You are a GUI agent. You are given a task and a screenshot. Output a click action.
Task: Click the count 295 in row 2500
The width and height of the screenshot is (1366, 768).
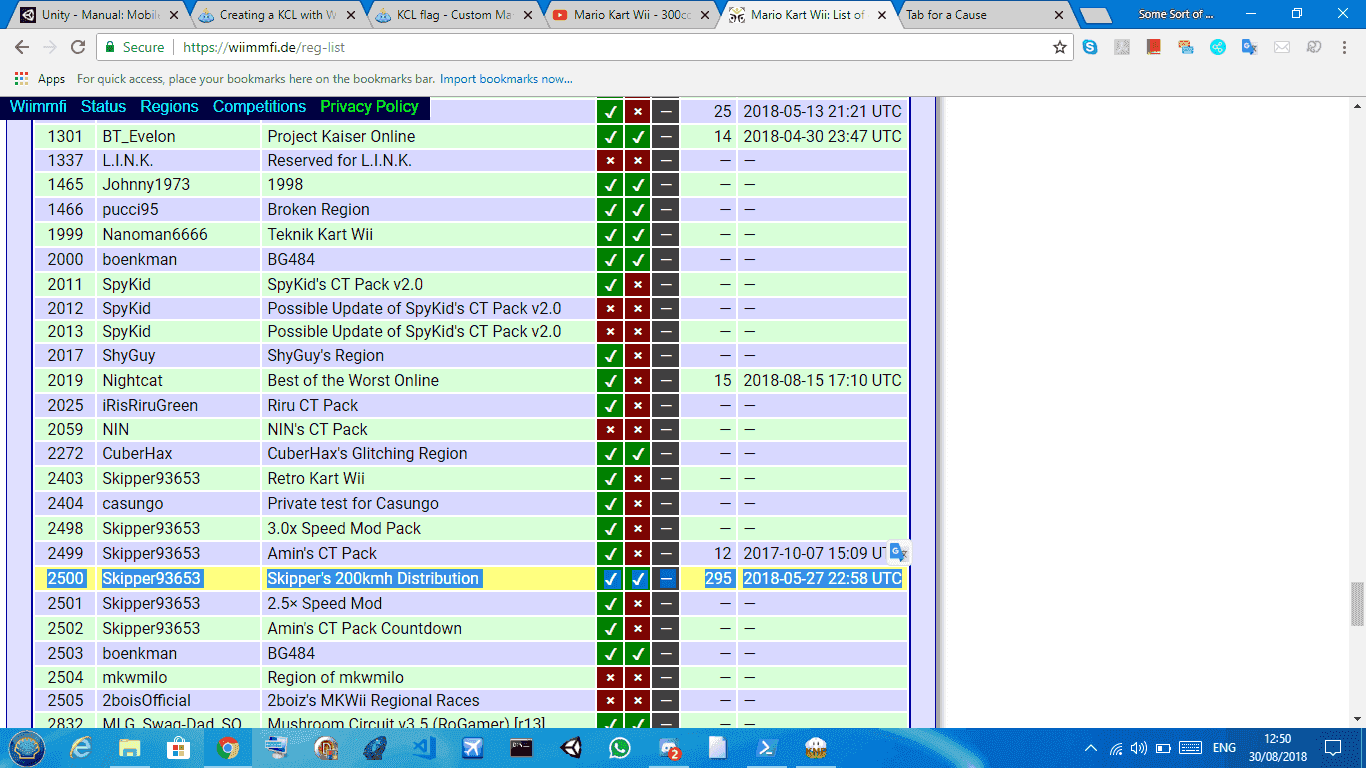[x=719, y=578]
